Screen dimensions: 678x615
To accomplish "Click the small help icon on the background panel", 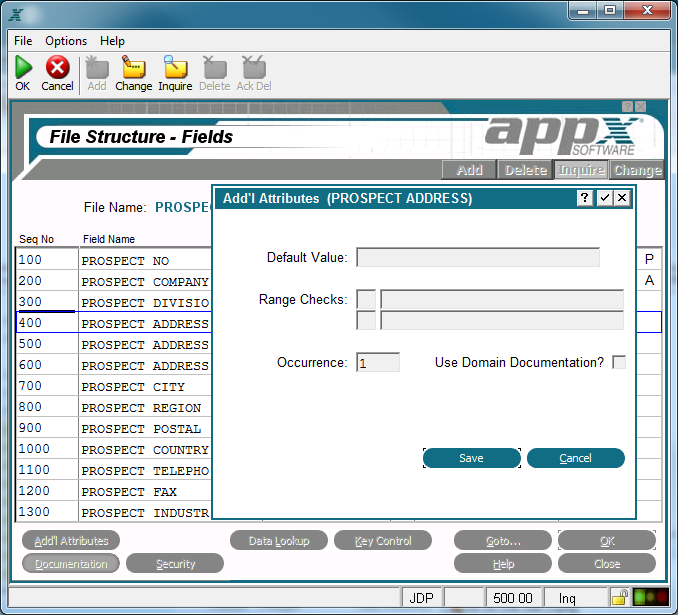I will [627, 106].
